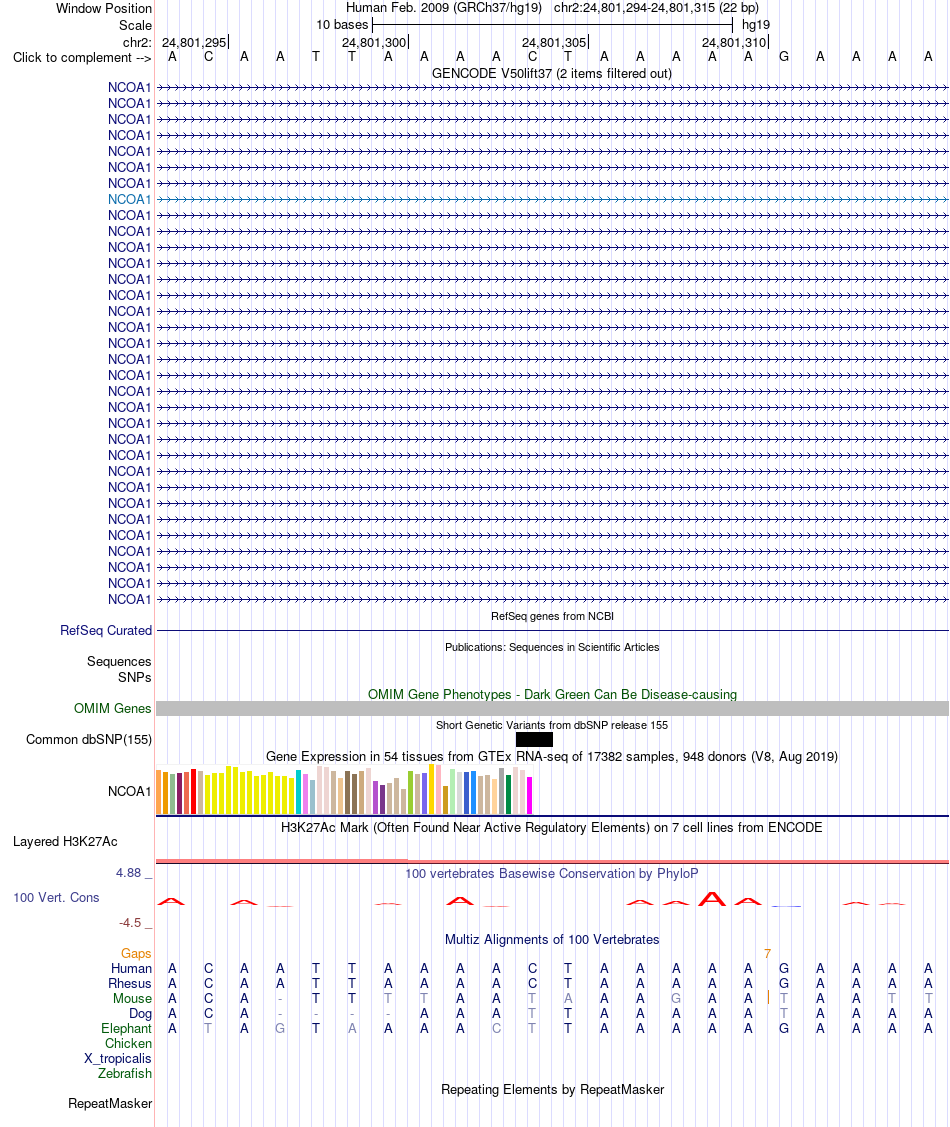Click the hg19 assembly label on scale row
This screenshot has height=1127, width=950.
click(x=756, y=24)
